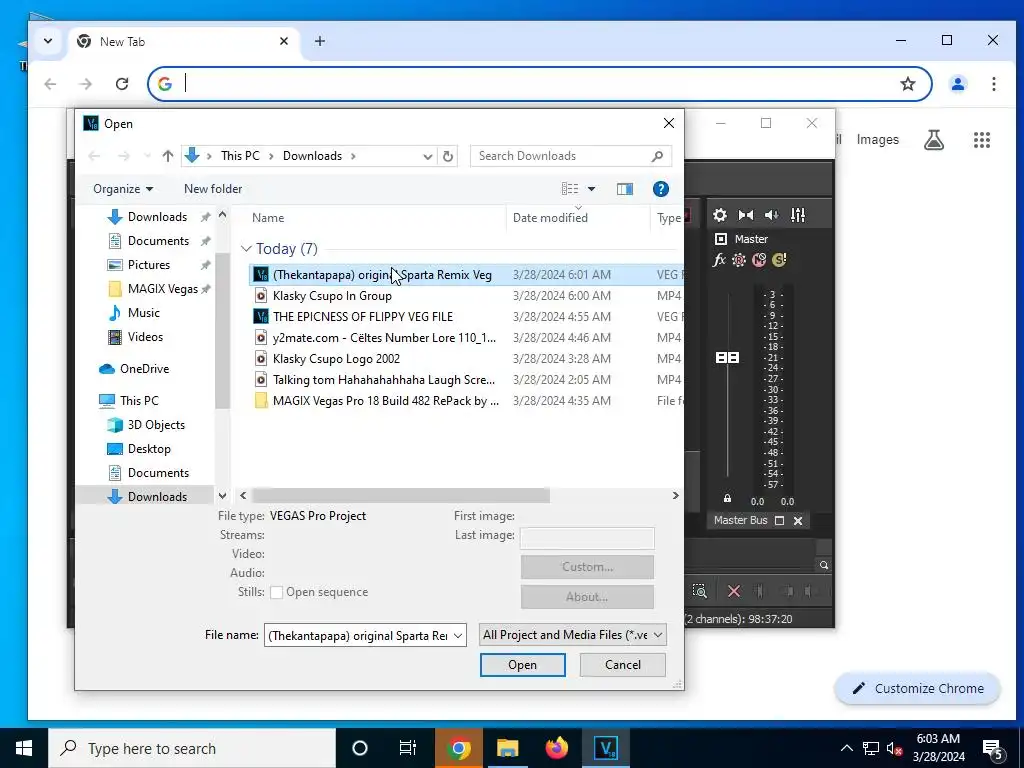Click the horizontal scrollbar in file list
The width and height of the screenshot is (1024, 768).
[x=401, y=496]
